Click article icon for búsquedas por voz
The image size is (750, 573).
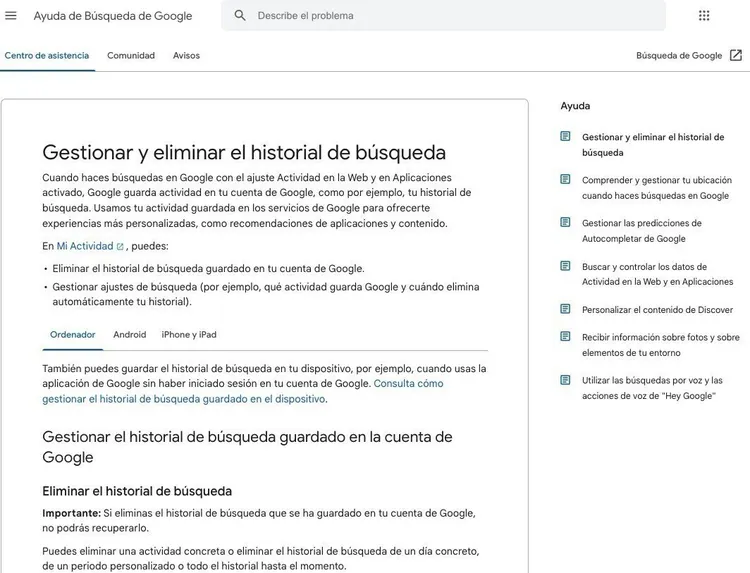(x=565, y=380)
